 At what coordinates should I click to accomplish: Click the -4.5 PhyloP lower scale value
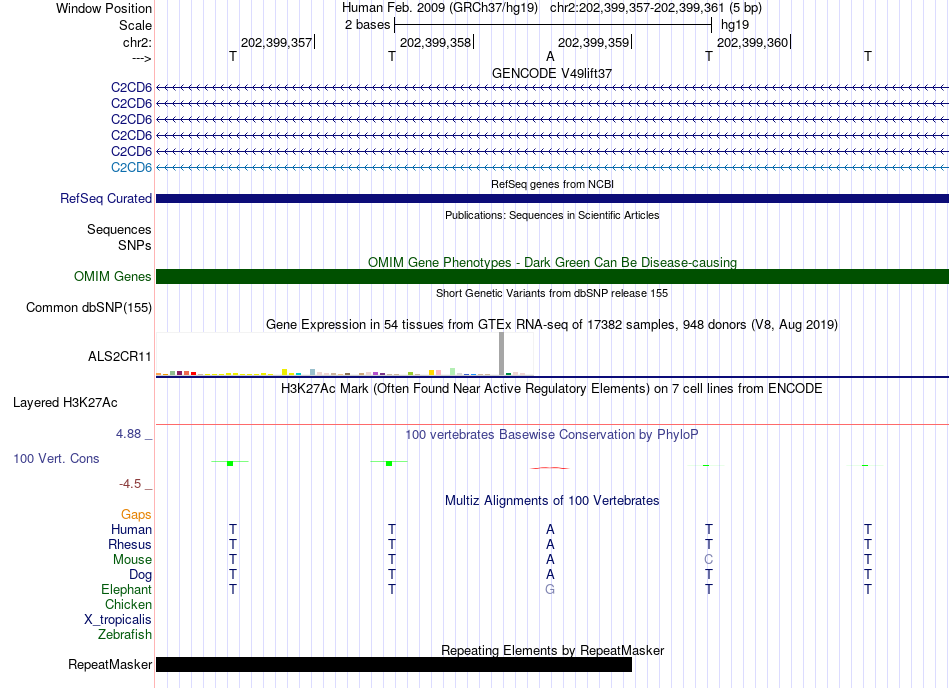click(x=130, y=483)
